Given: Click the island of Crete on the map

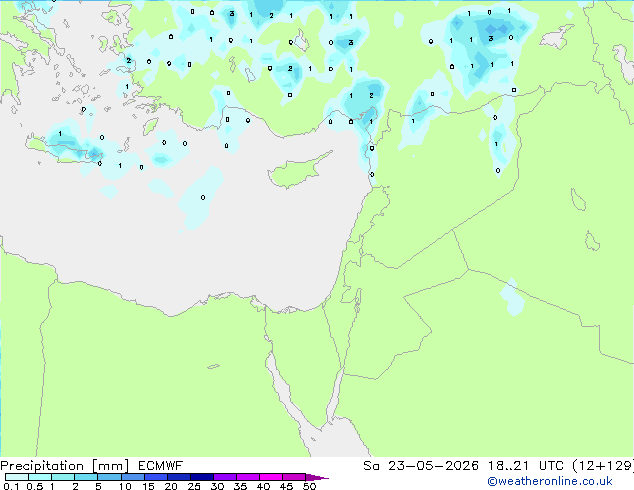Looking at the screenshot, I should pos(63,152).
